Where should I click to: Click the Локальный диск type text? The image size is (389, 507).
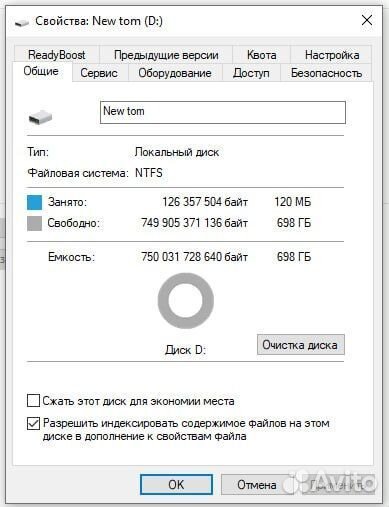tap(177, 152)
